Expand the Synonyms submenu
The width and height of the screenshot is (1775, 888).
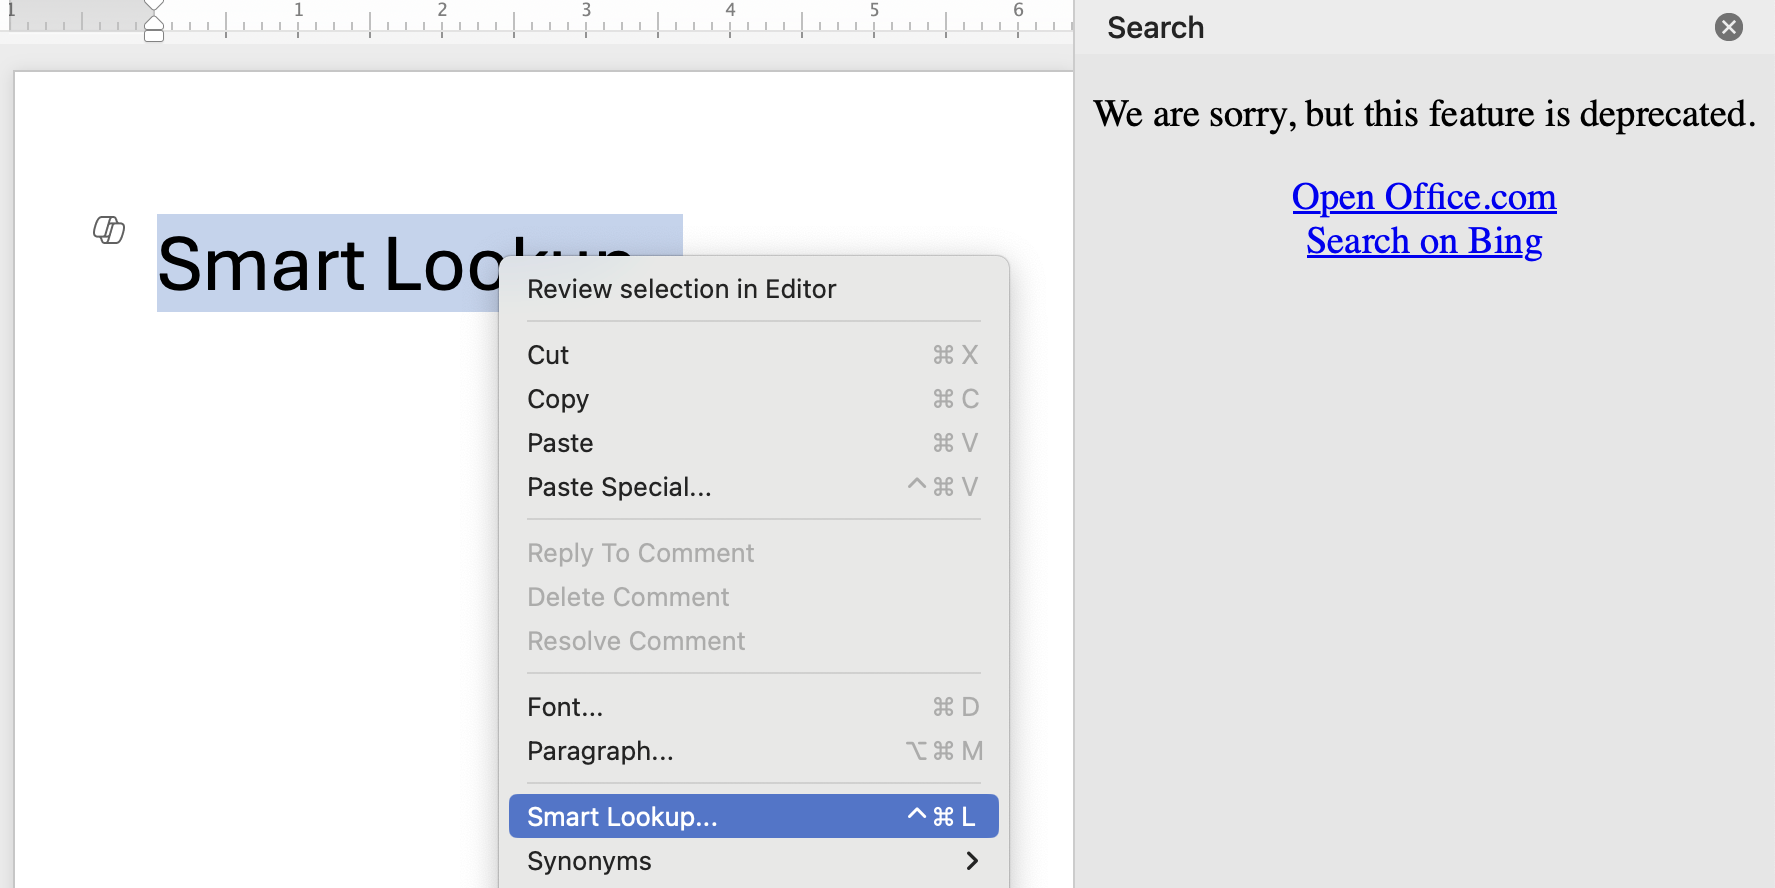pos(754,861)
